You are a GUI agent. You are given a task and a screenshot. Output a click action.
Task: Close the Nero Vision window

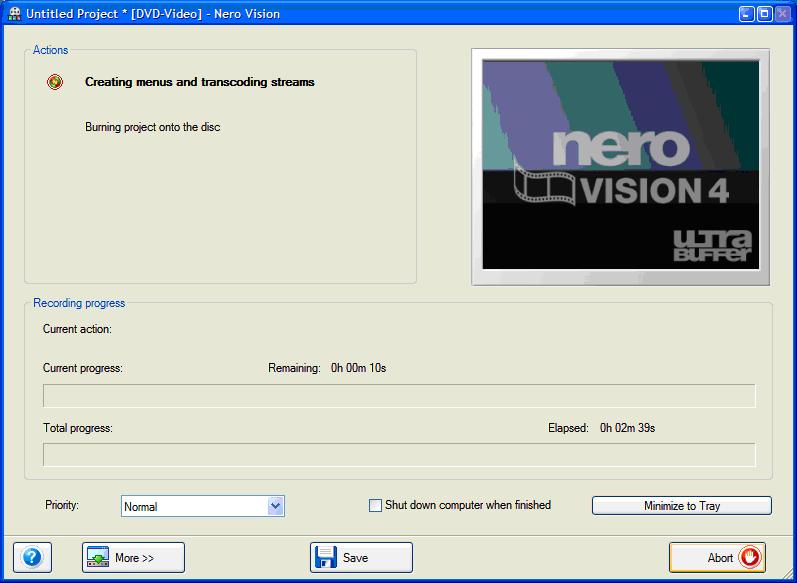[782, 14]
